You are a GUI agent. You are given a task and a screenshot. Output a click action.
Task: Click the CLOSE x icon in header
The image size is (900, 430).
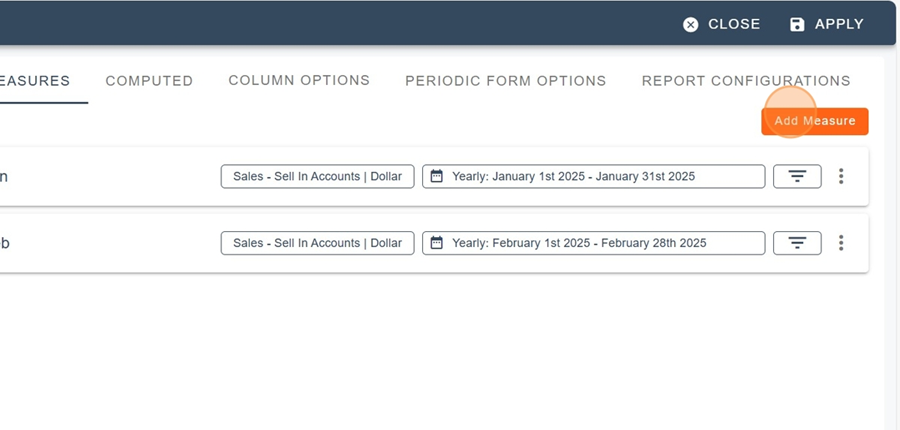690,25
